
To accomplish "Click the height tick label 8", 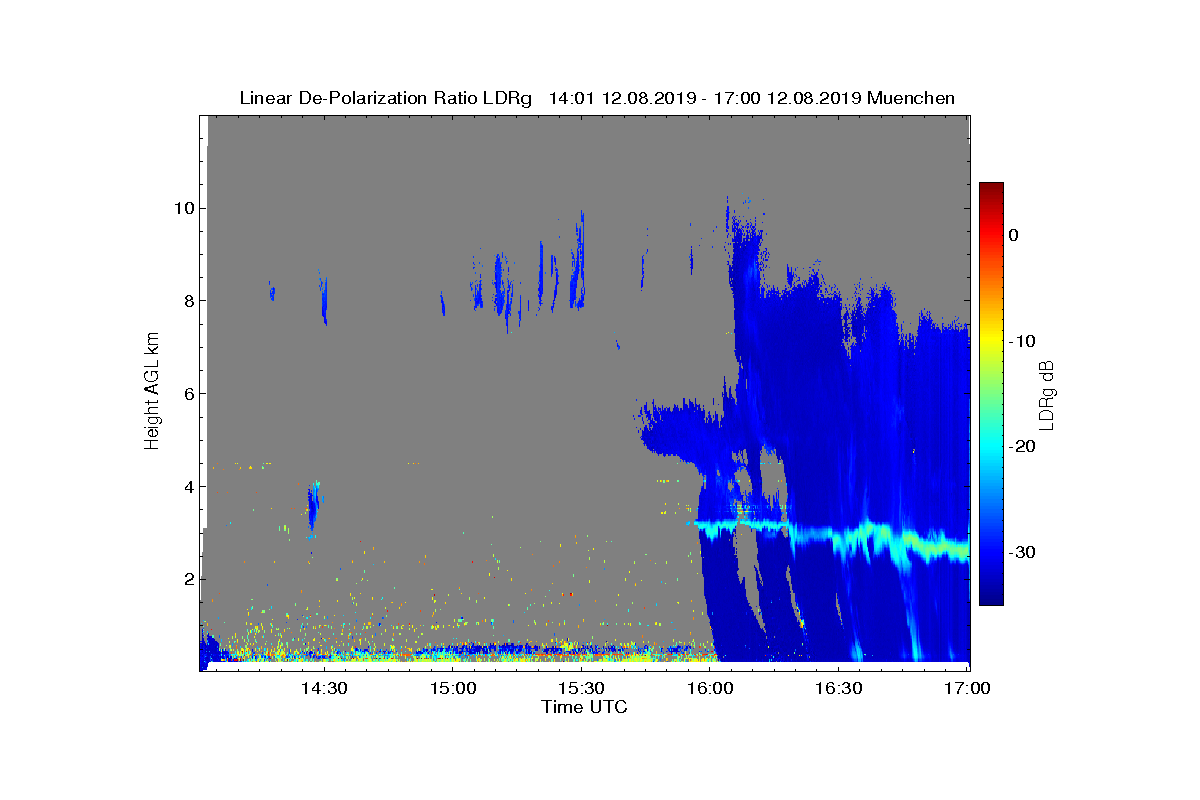I will pyautogui.click(x=188, y=301).
